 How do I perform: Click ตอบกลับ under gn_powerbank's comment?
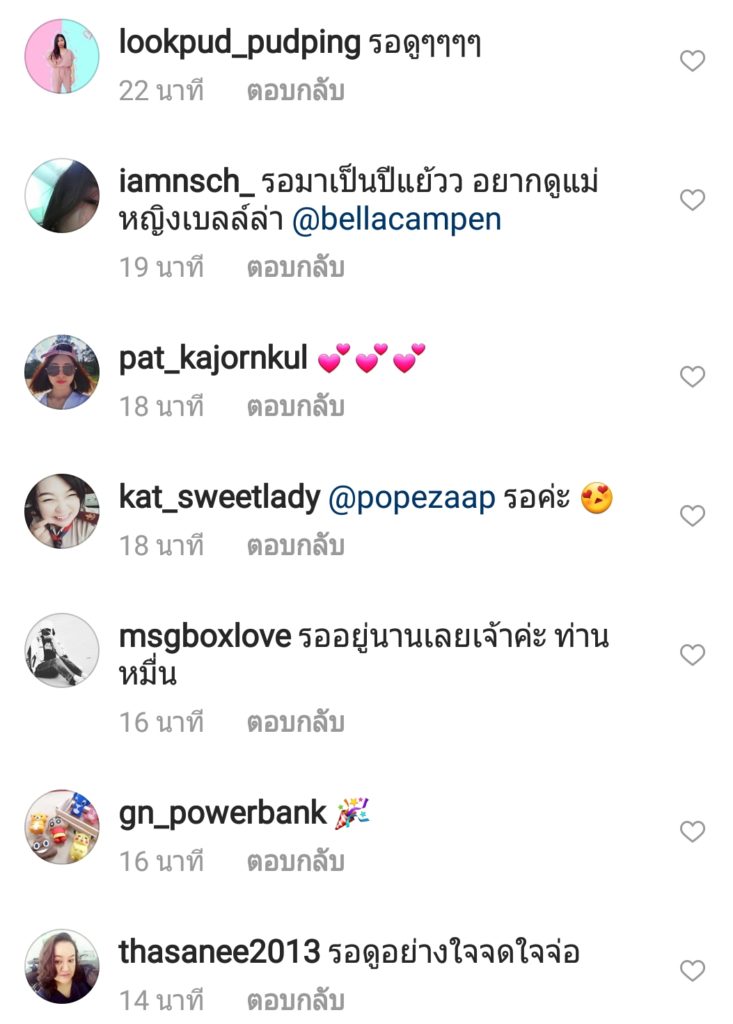coord(295,862)
